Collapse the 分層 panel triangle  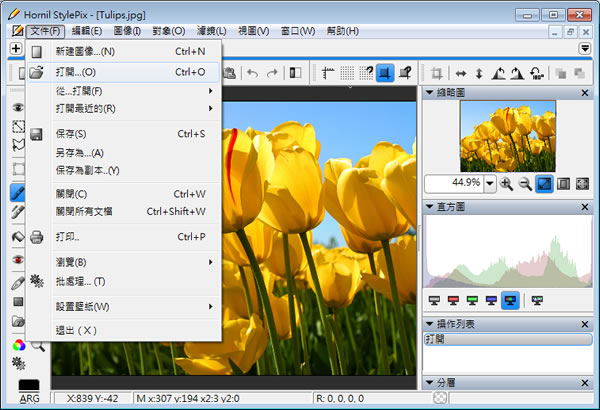pos(429,382)
